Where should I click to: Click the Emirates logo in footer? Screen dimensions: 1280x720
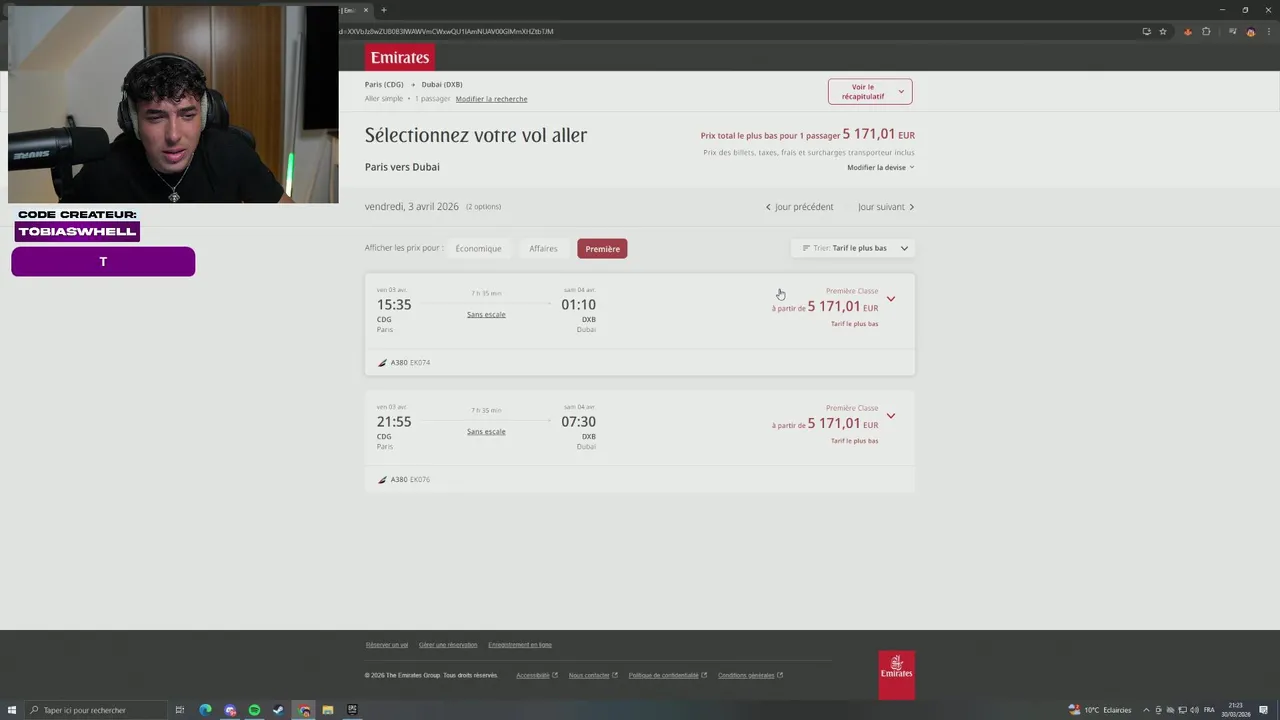click(x=896, y=675)
